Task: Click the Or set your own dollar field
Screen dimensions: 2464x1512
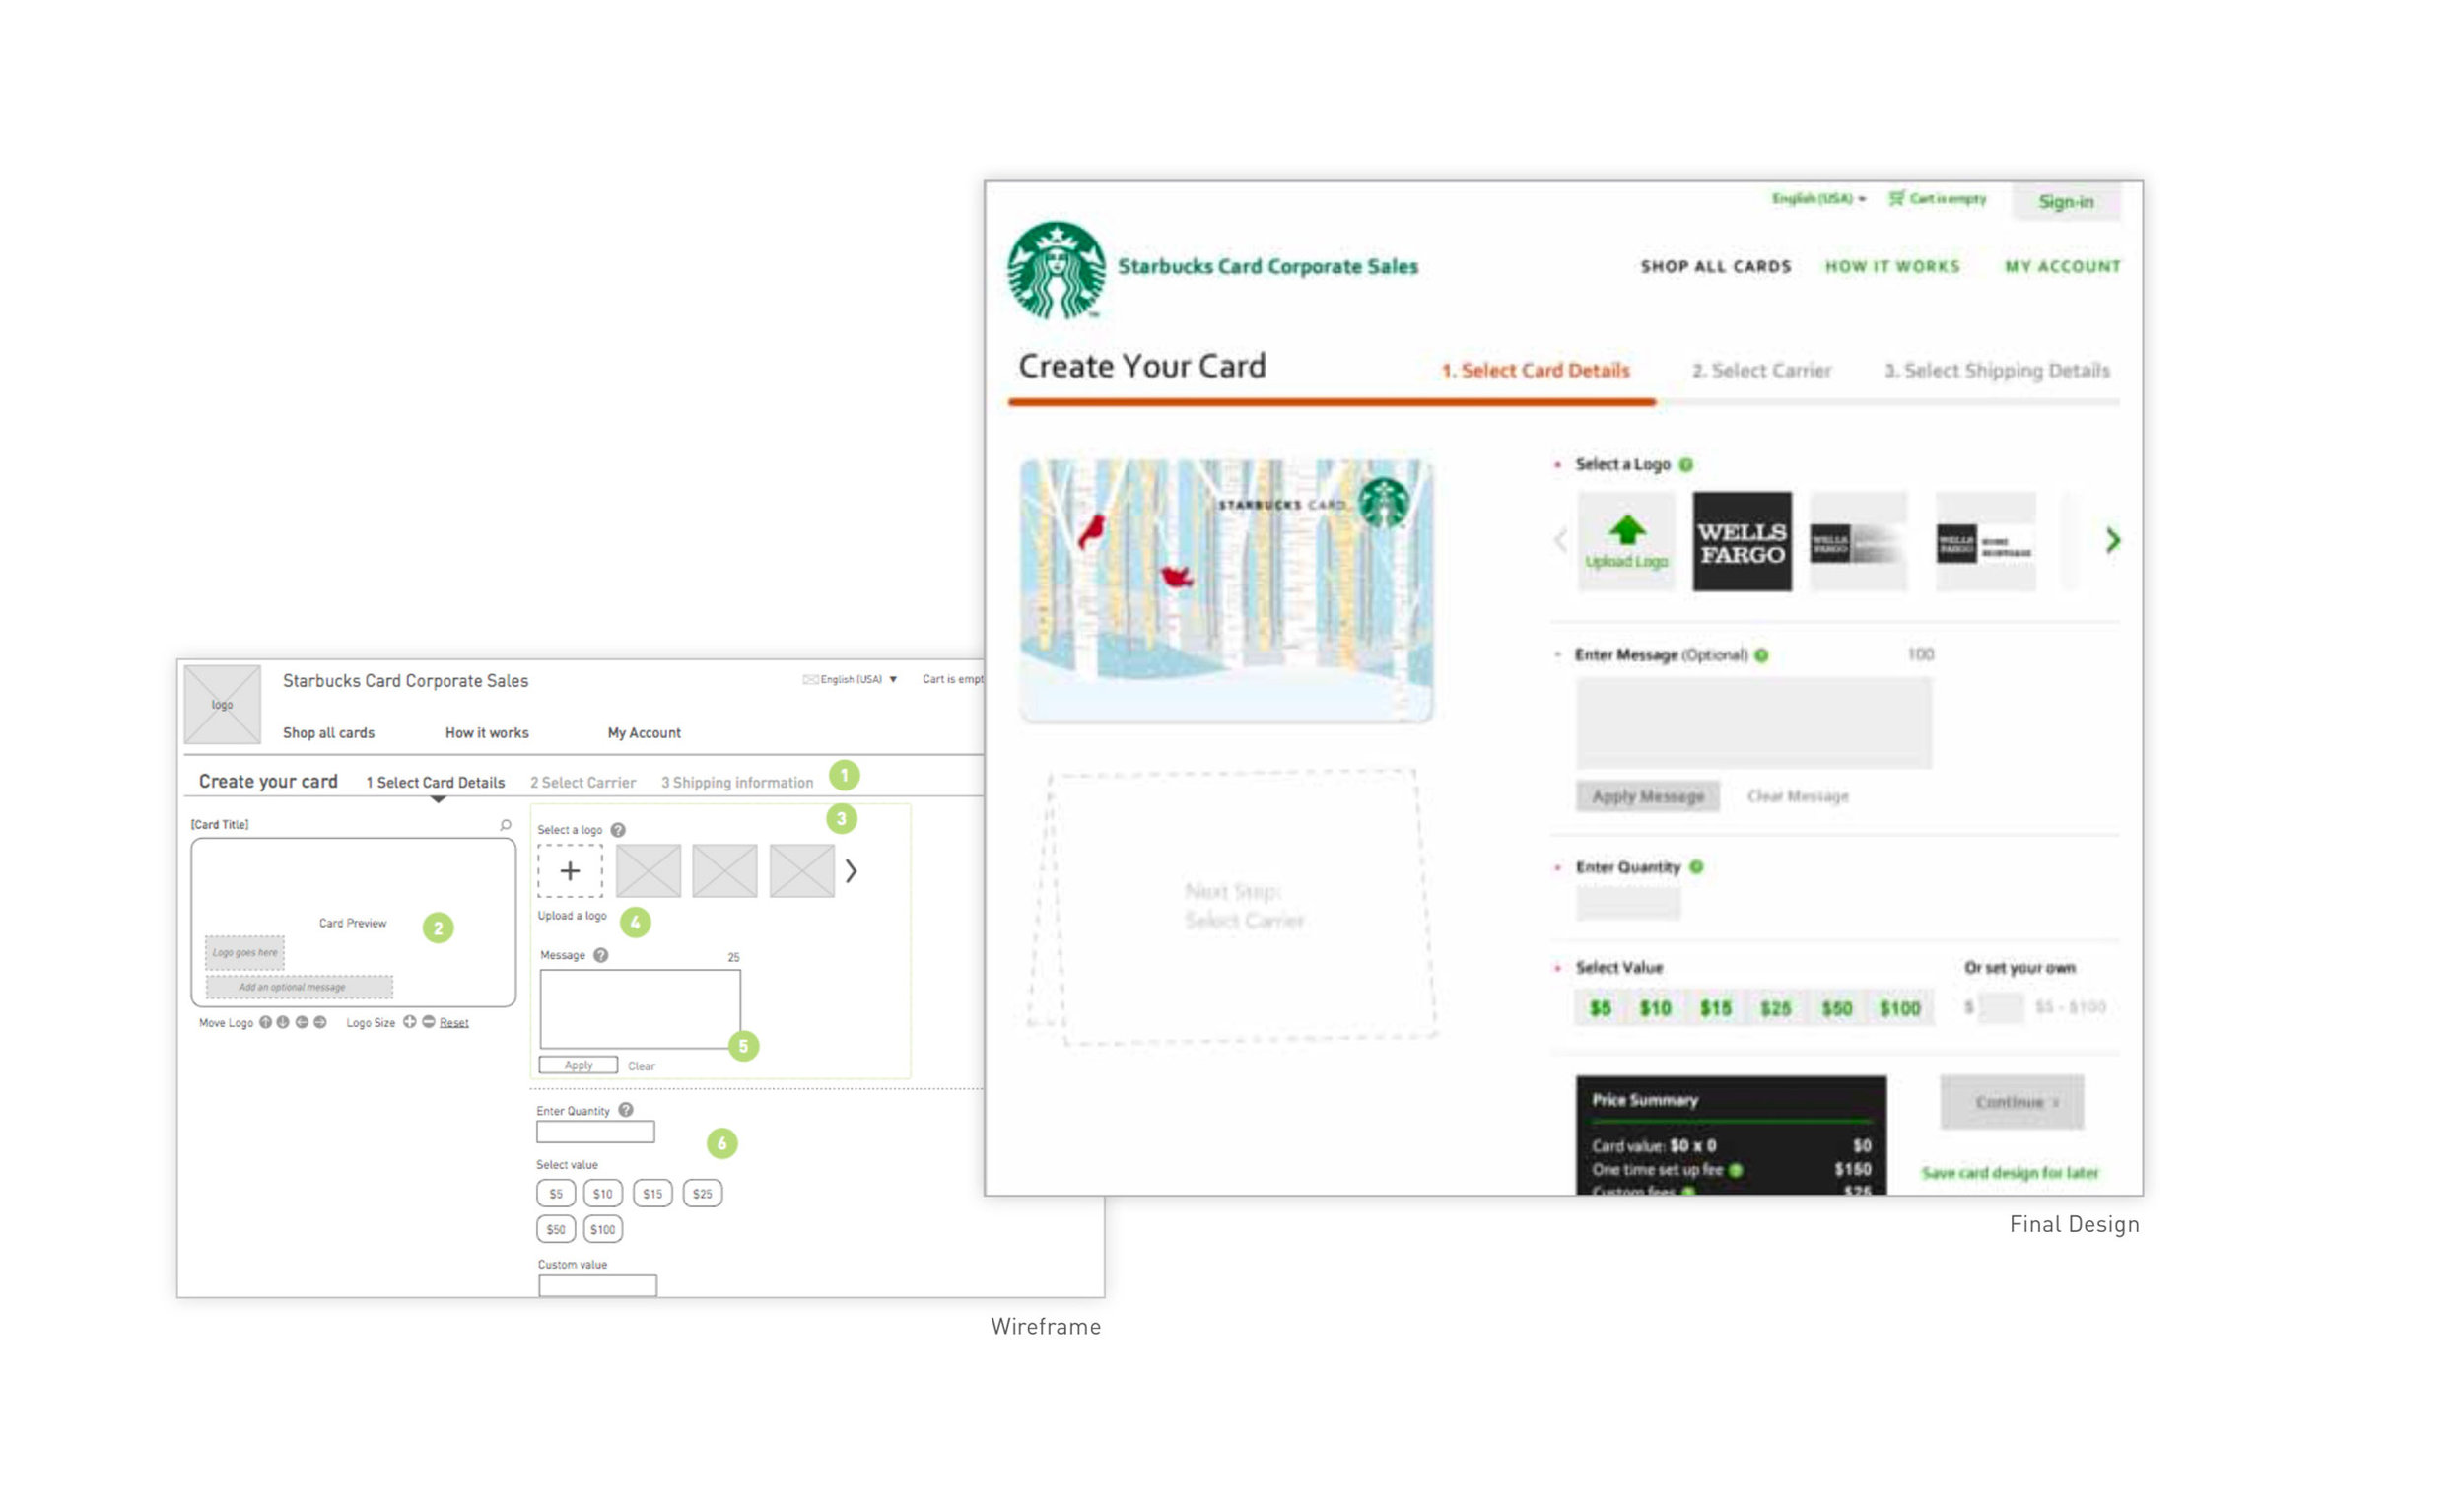Action: tap(2001, 1008)
